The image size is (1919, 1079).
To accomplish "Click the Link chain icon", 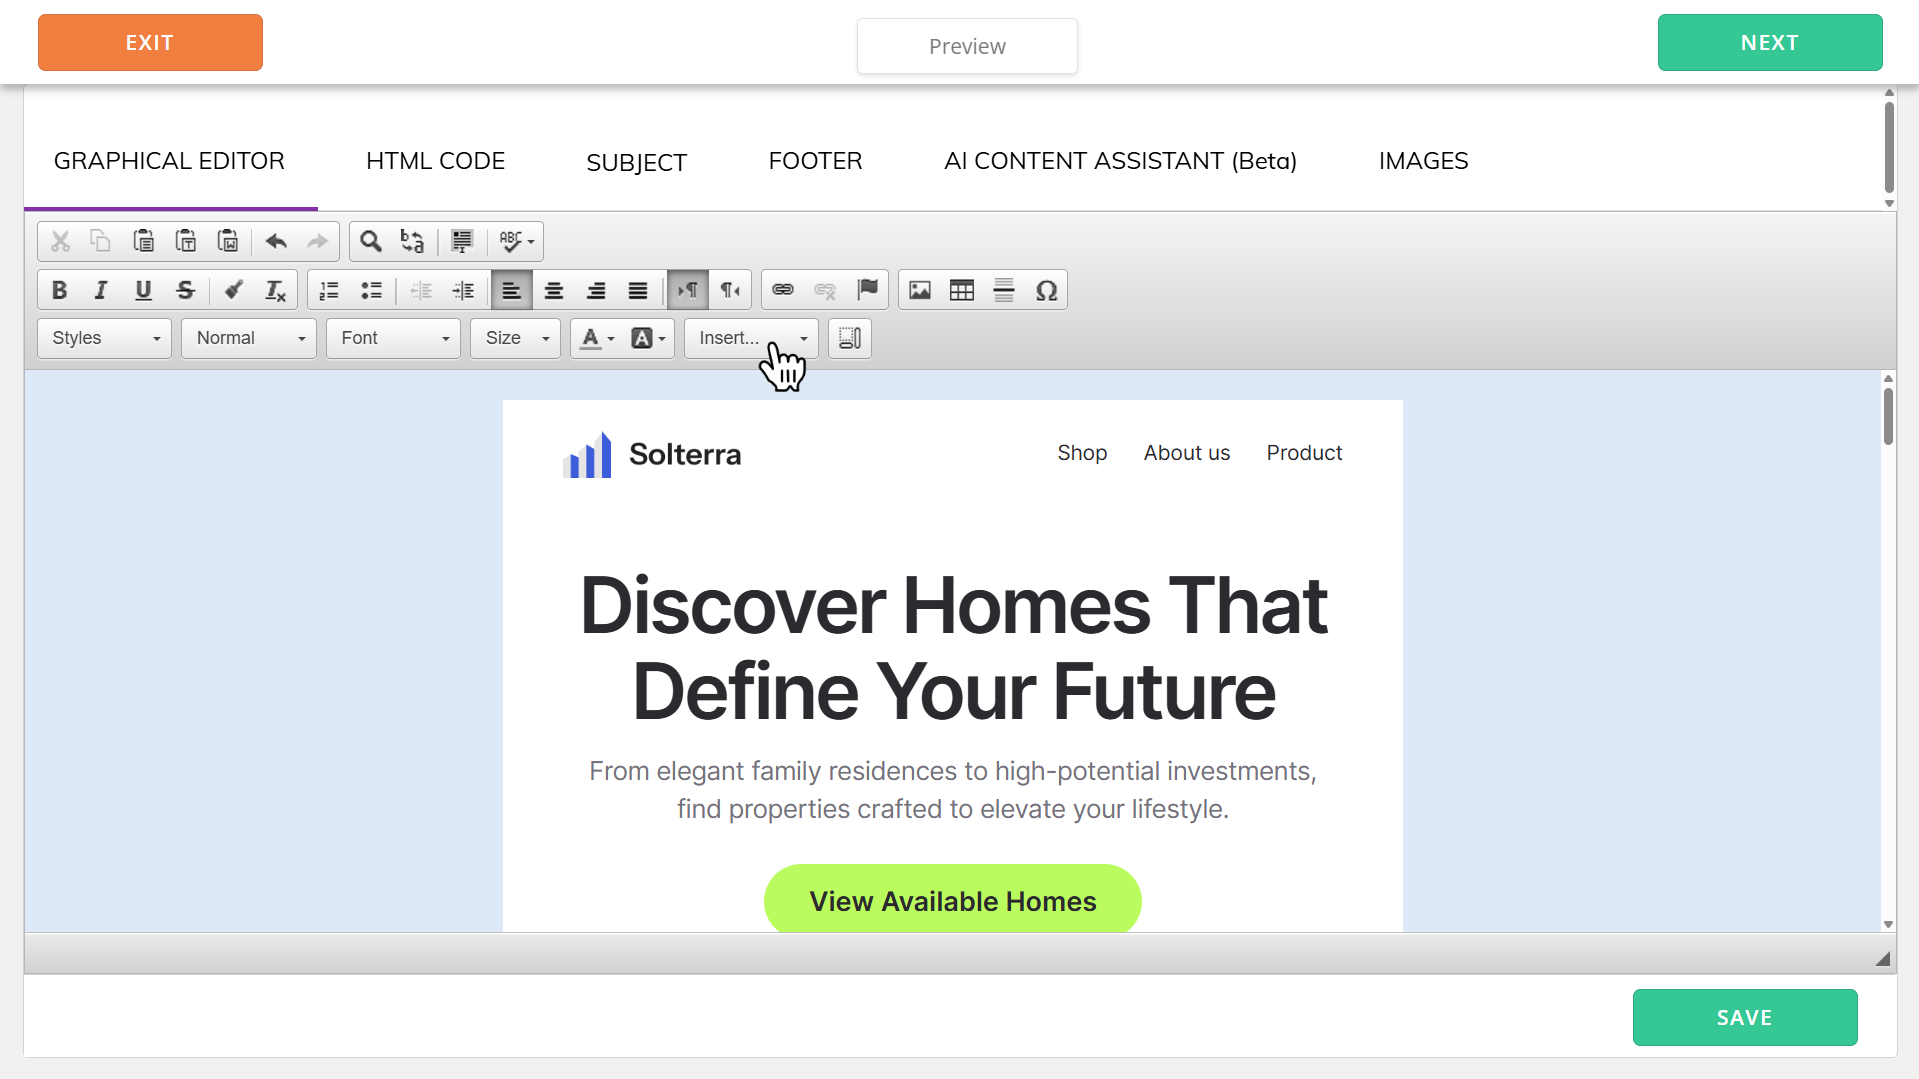I will click(x=783, y=290).
